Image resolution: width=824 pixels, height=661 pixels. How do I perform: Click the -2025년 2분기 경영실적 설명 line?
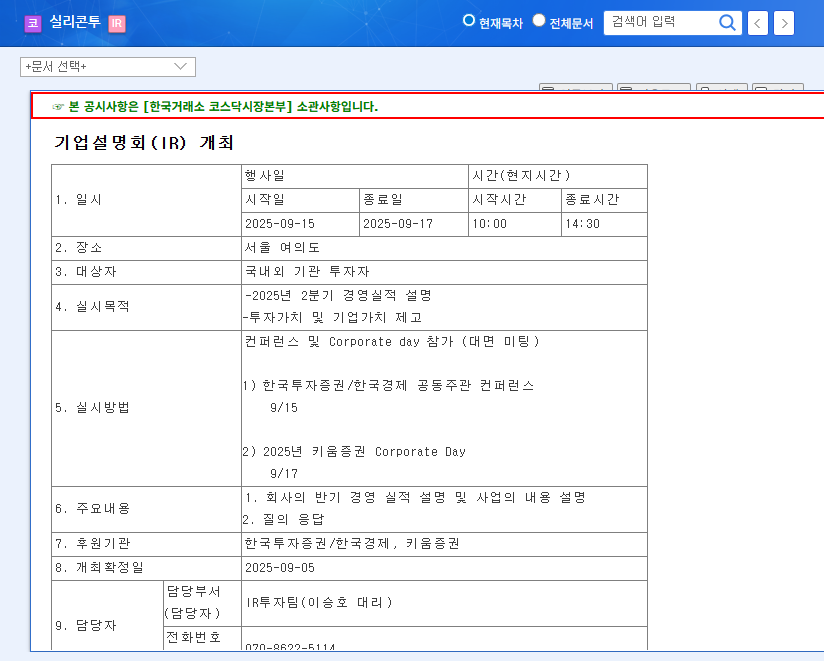pos(338,296)
